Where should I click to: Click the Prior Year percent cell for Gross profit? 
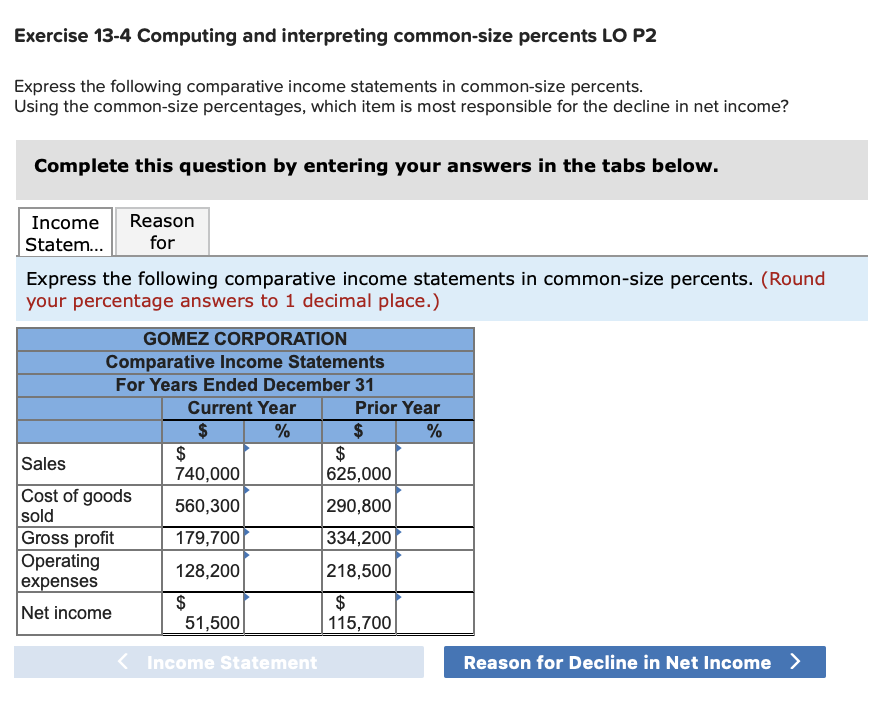coord(436,538)
